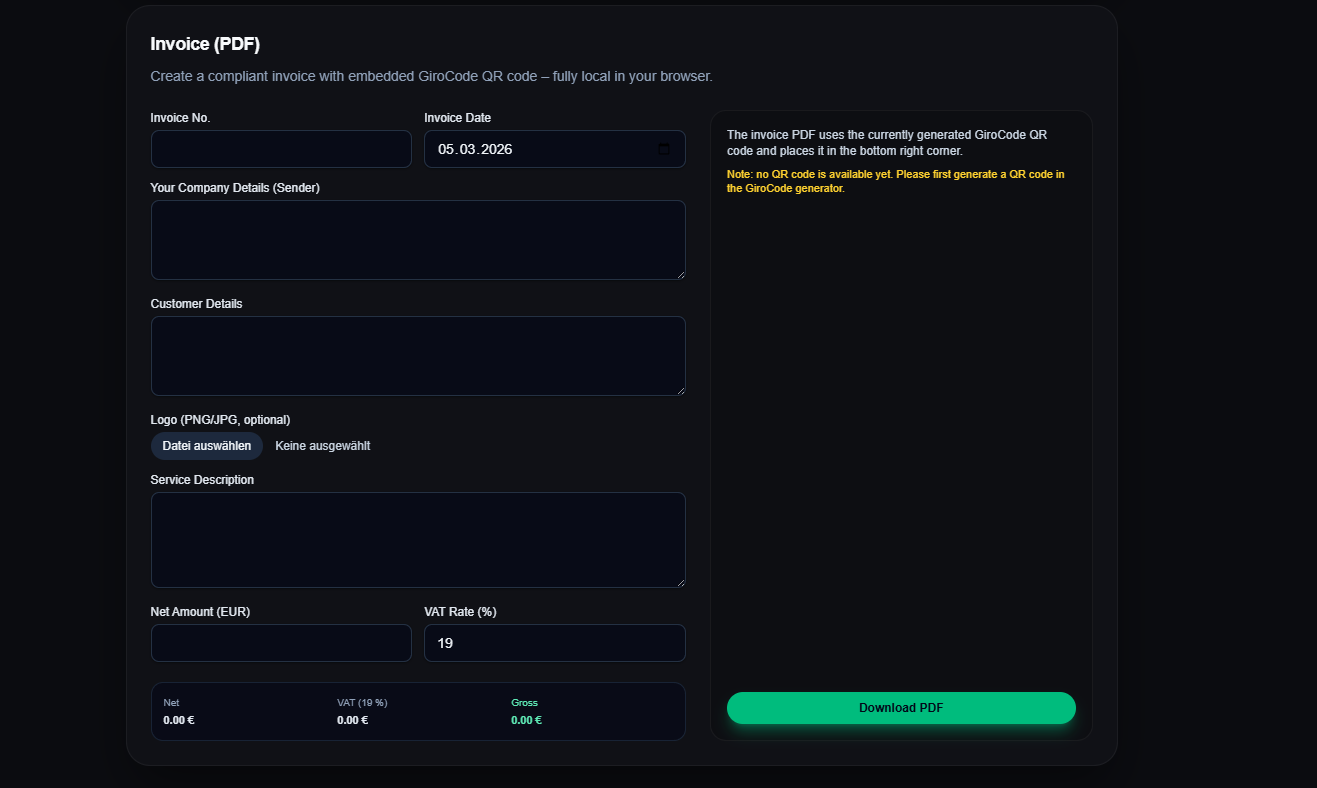1317x788 pixels.
Task: Click the Net Amount (EUR) input field
Action: (x=281, y=642)
